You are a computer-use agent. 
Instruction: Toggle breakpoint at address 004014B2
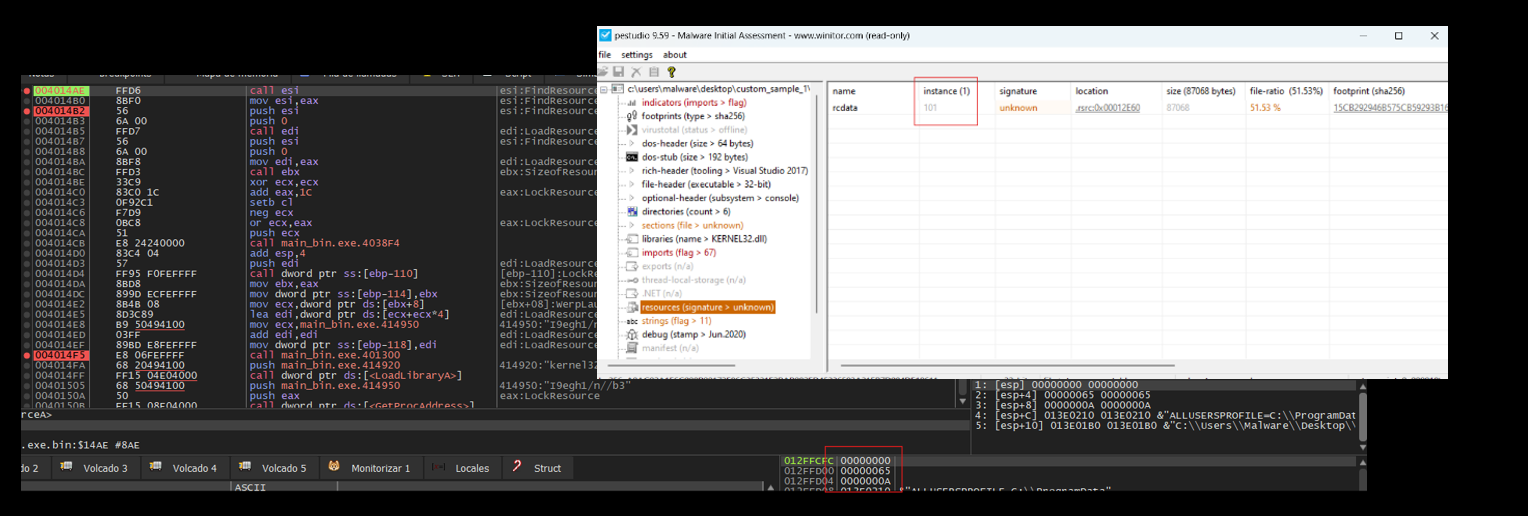point(27,111)
